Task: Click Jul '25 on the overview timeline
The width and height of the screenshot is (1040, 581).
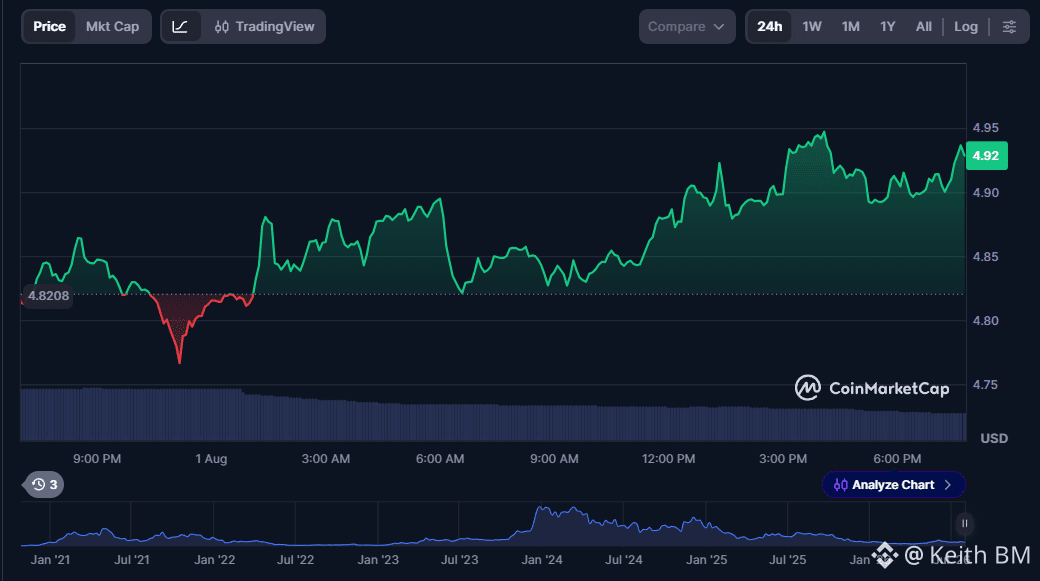Action: coord(787,560)
